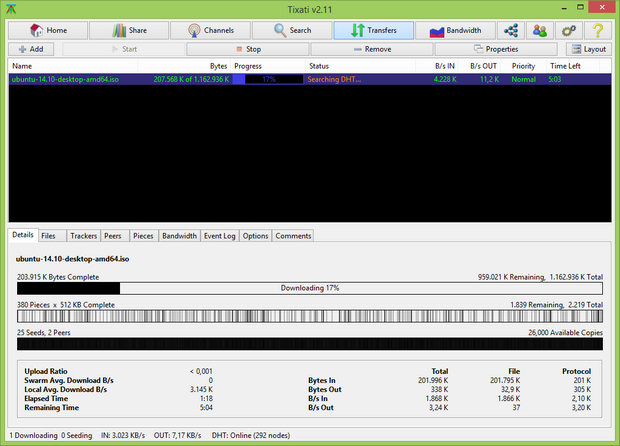Click the Upload Ratio label
Image resolution: width=620 pixels, height=446 pixels.
46,371
